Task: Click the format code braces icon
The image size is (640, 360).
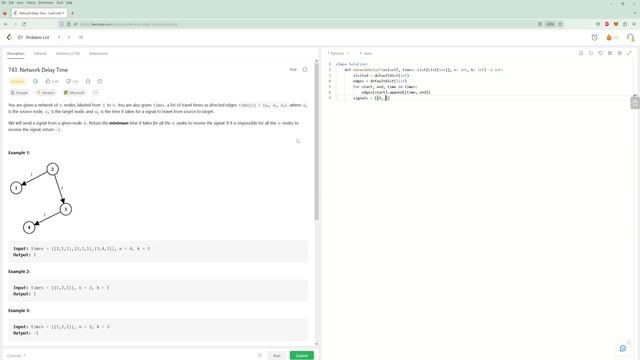Action: tap(591, 53)
